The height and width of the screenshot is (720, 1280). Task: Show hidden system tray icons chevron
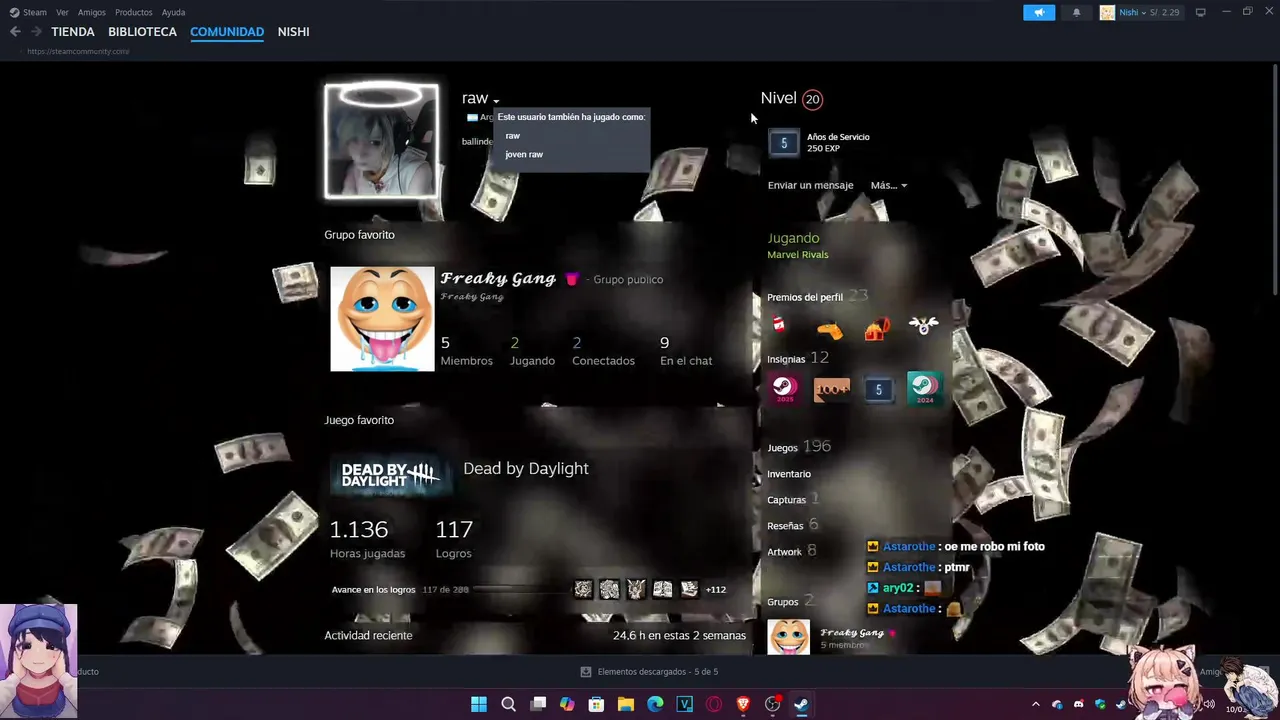[x=1036, y=704]
